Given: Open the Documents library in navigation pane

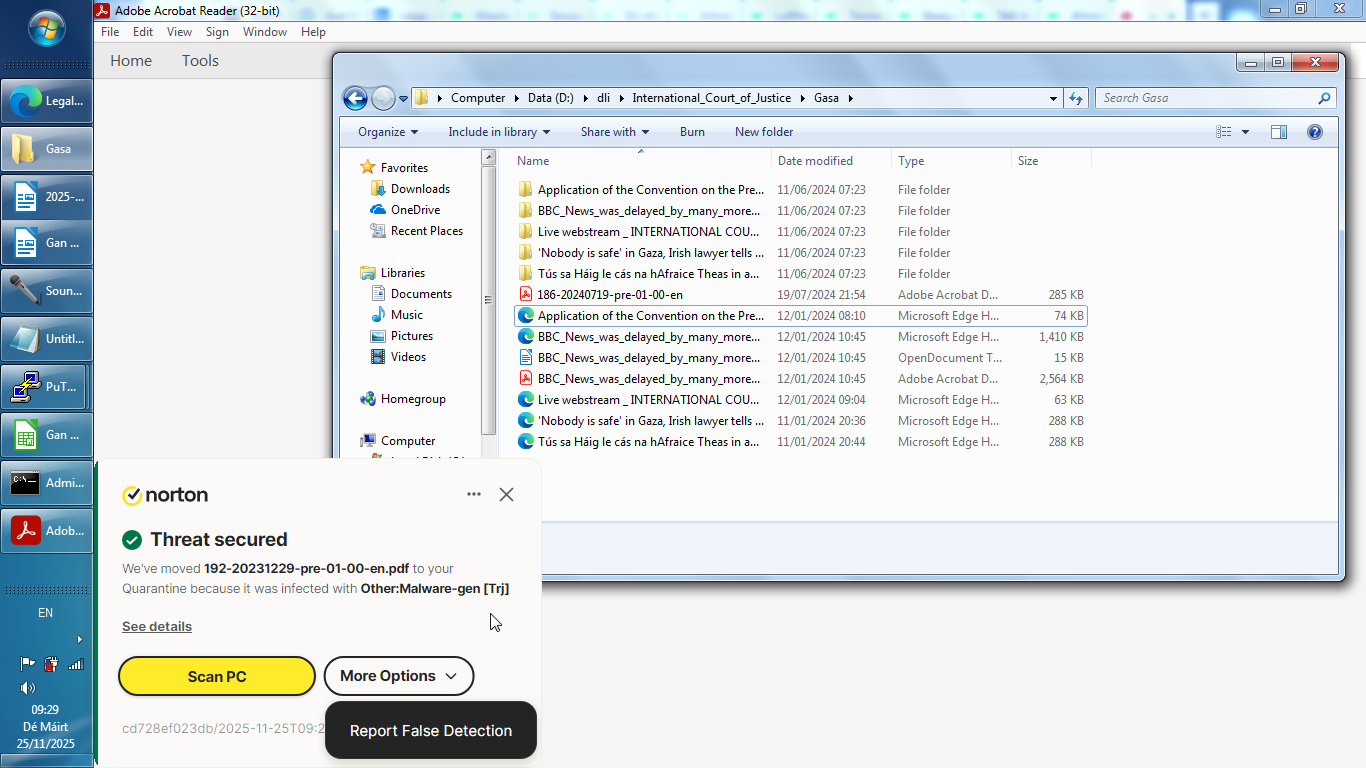Looking at the screenshot, I should click(421, 294).
